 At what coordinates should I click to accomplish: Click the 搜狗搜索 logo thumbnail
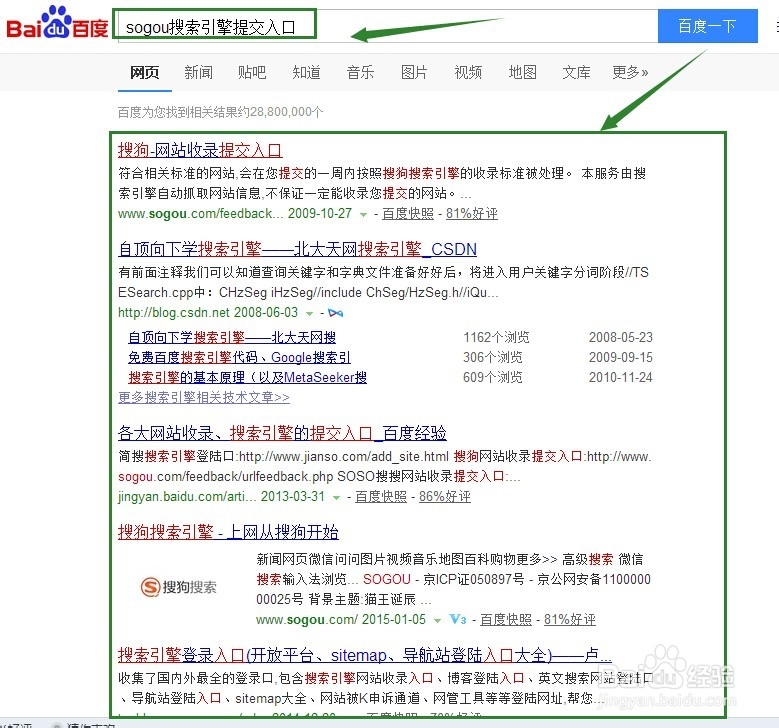(178, 587)
